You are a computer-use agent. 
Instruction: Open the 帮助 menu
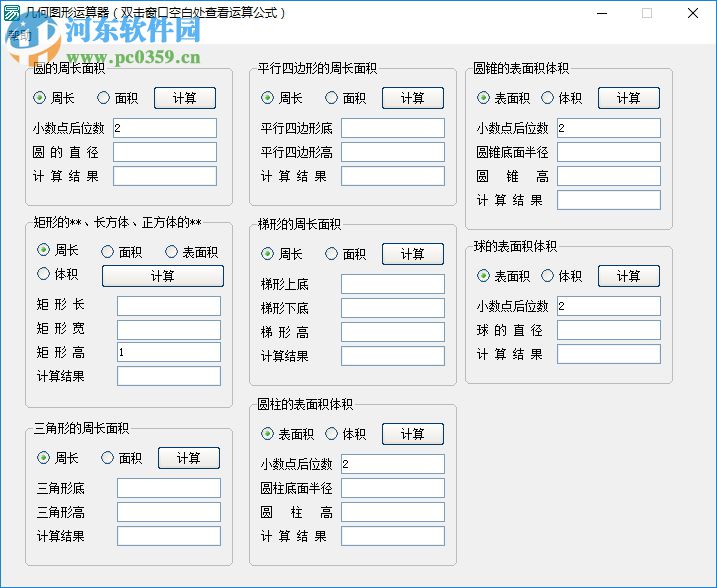tap(20, 35)
